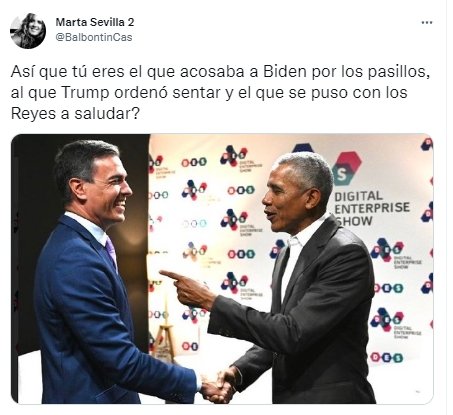Click the pointing finger in the photo
The height and width of the screenshot is (415, 453).
171,275
